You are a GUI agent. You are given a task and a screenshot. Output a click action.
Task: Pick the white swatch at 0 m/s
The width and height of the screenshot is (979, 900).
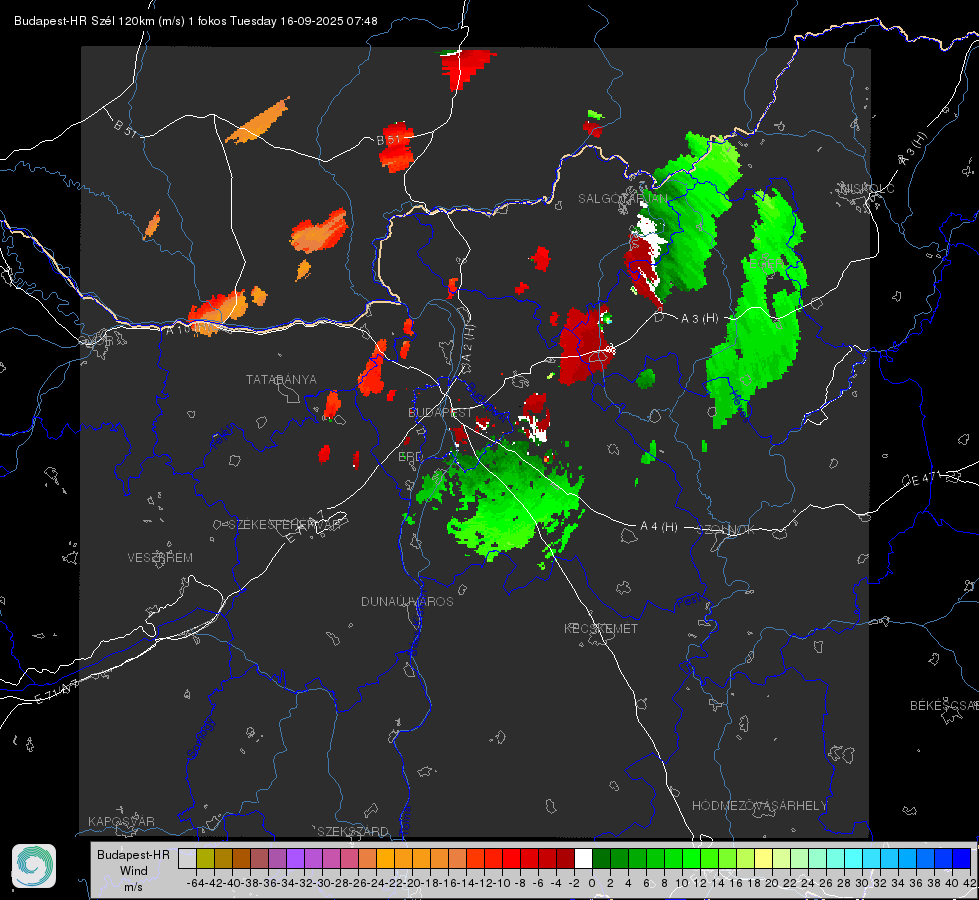point(583,859)
